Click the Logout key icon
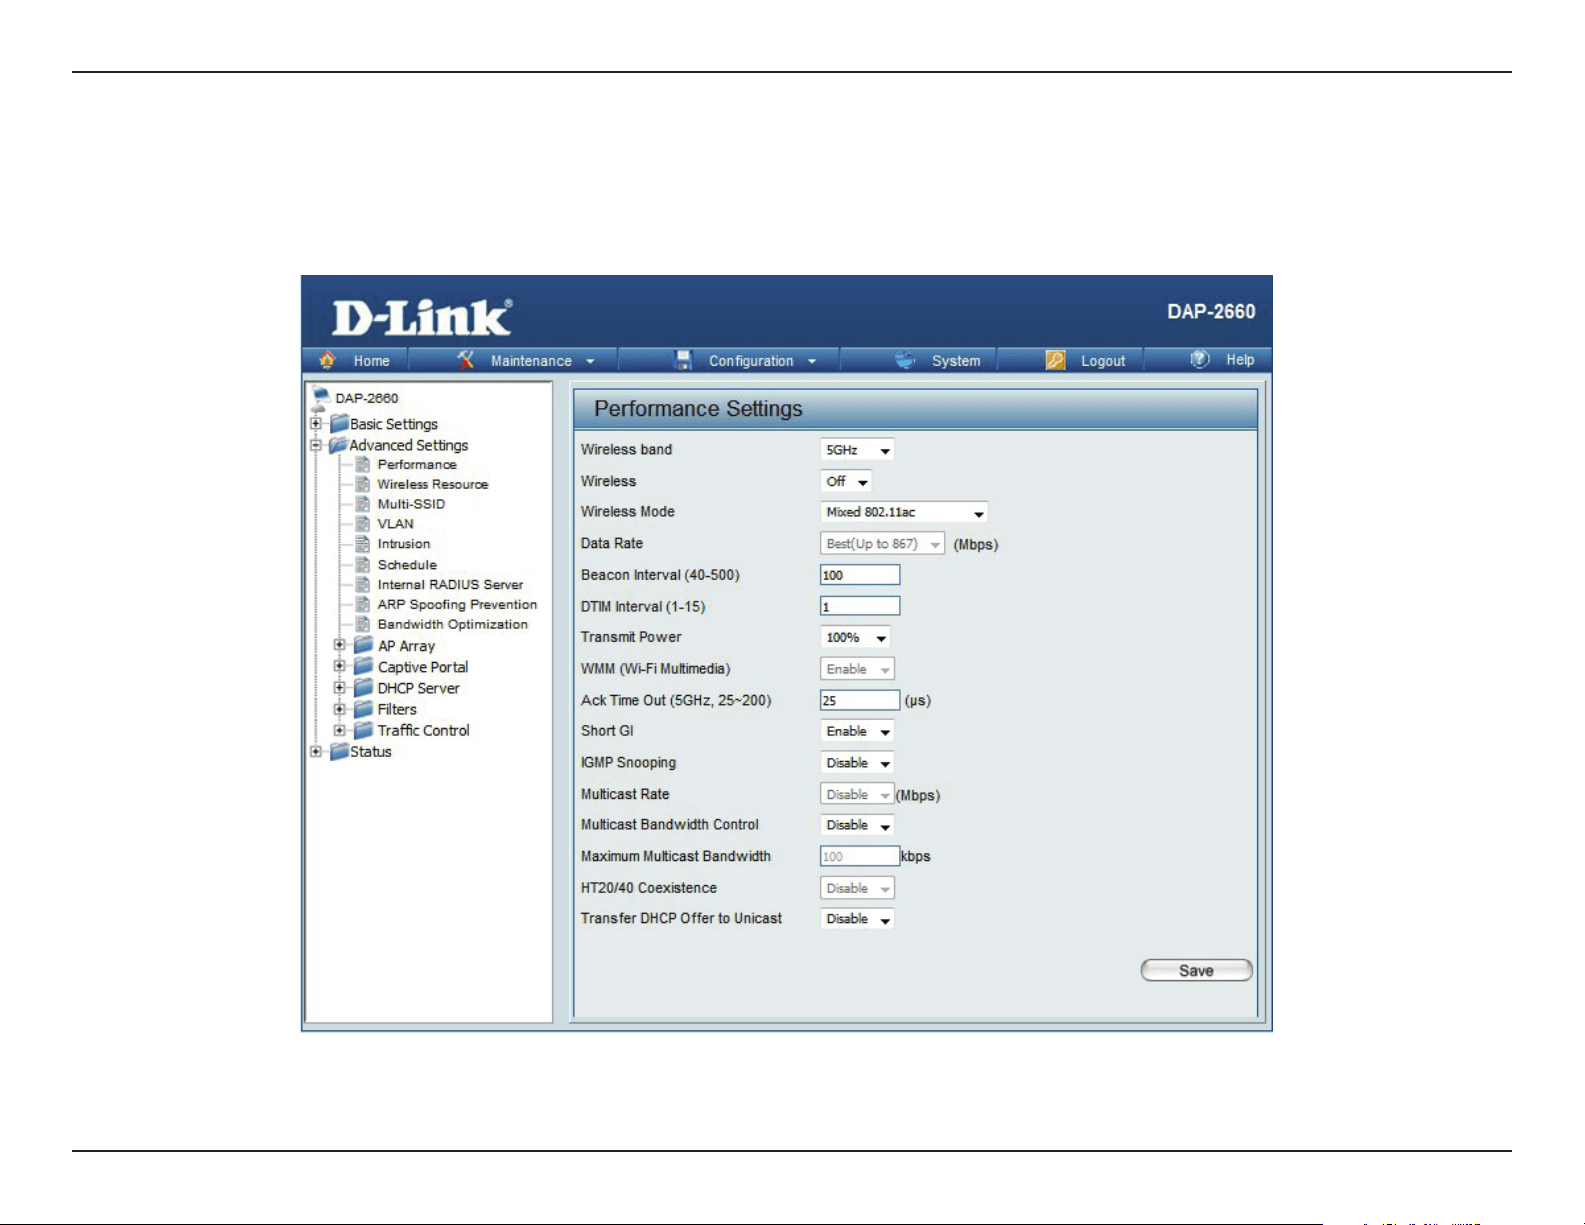Screen dimensions: 1585x1225 [1055, 360]
